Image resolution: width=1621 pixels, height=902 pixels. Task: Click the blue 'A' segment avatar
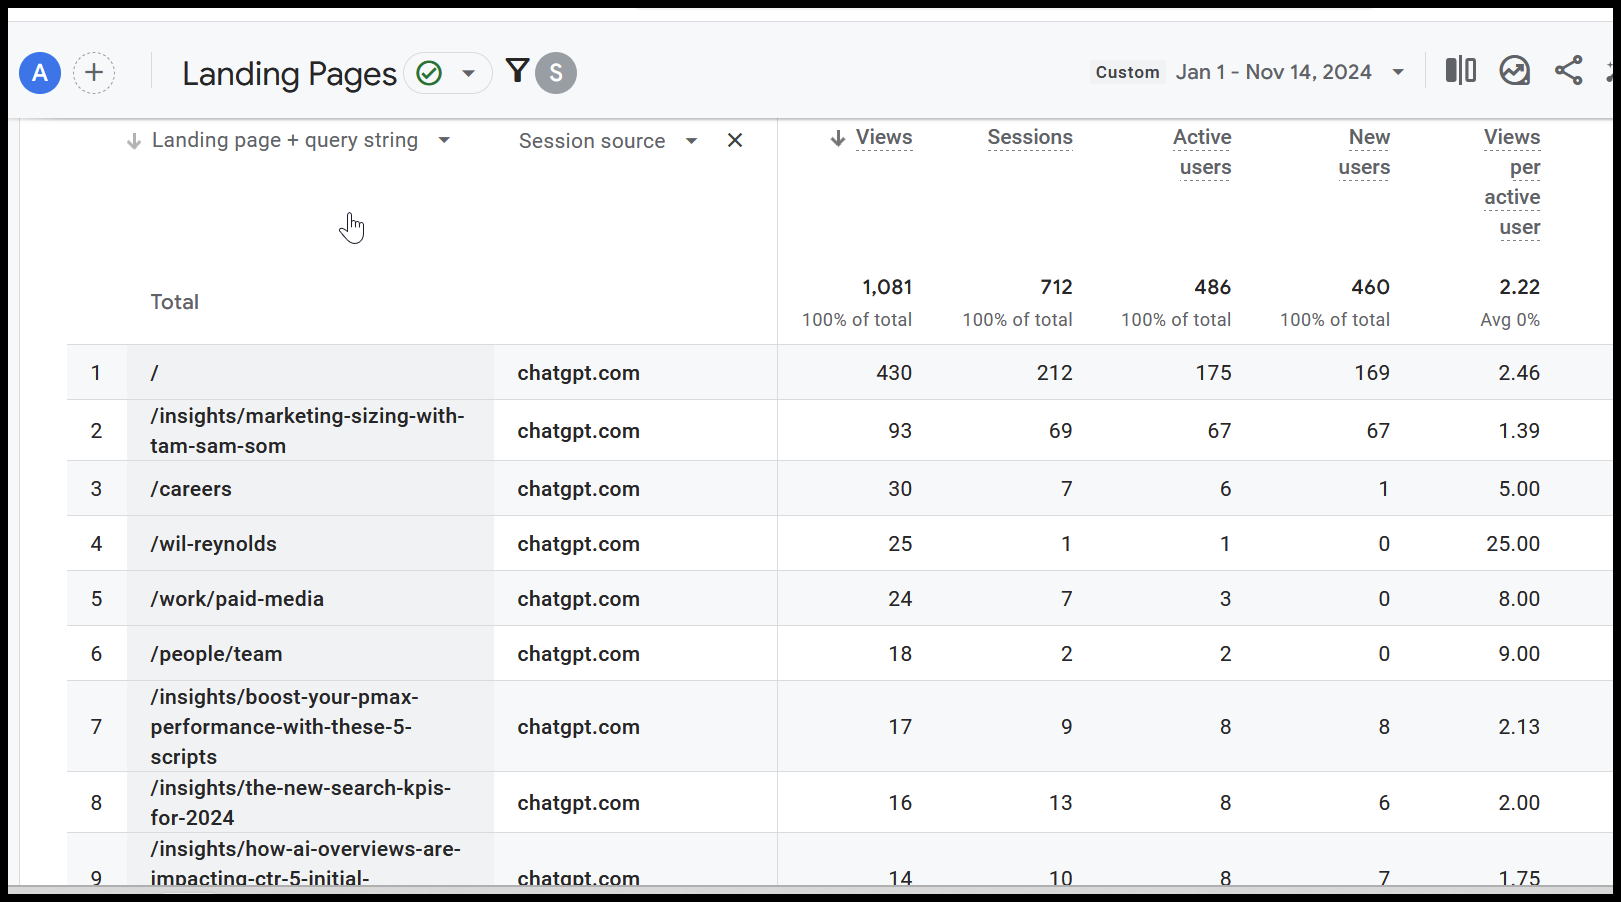[40, 73]
